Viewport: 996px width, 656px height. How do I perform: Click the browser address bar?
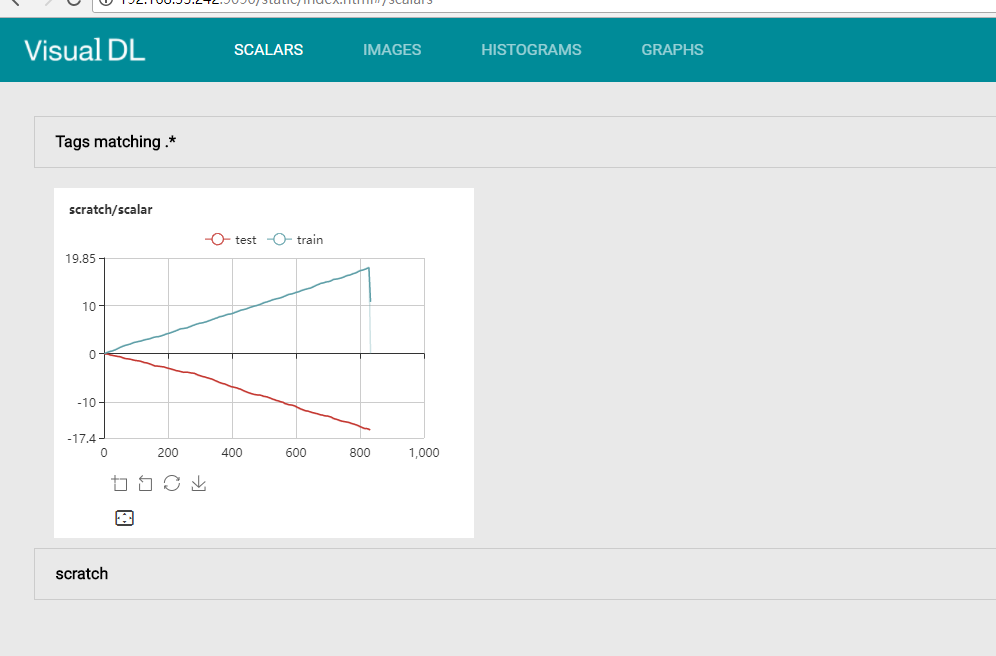point(544,4)
